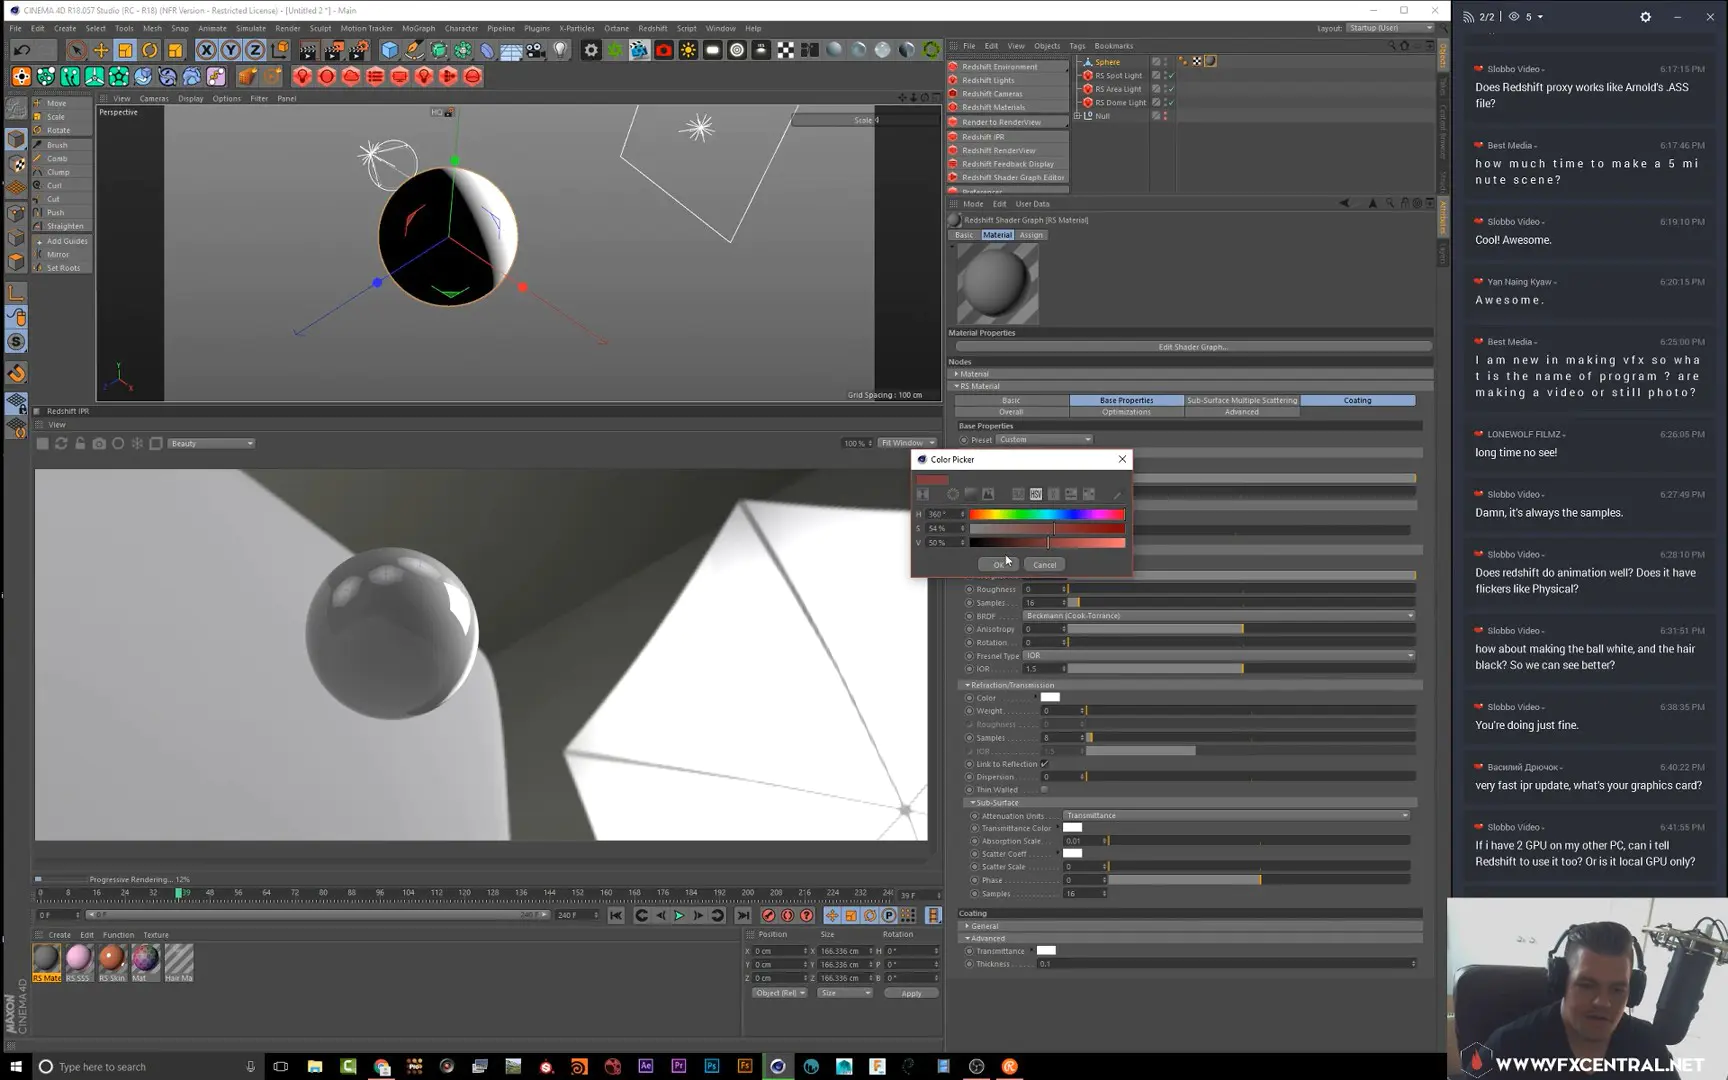Add a Camera object from toolbar
Screen dimensions: 1728x1080
tap(536, 50)
